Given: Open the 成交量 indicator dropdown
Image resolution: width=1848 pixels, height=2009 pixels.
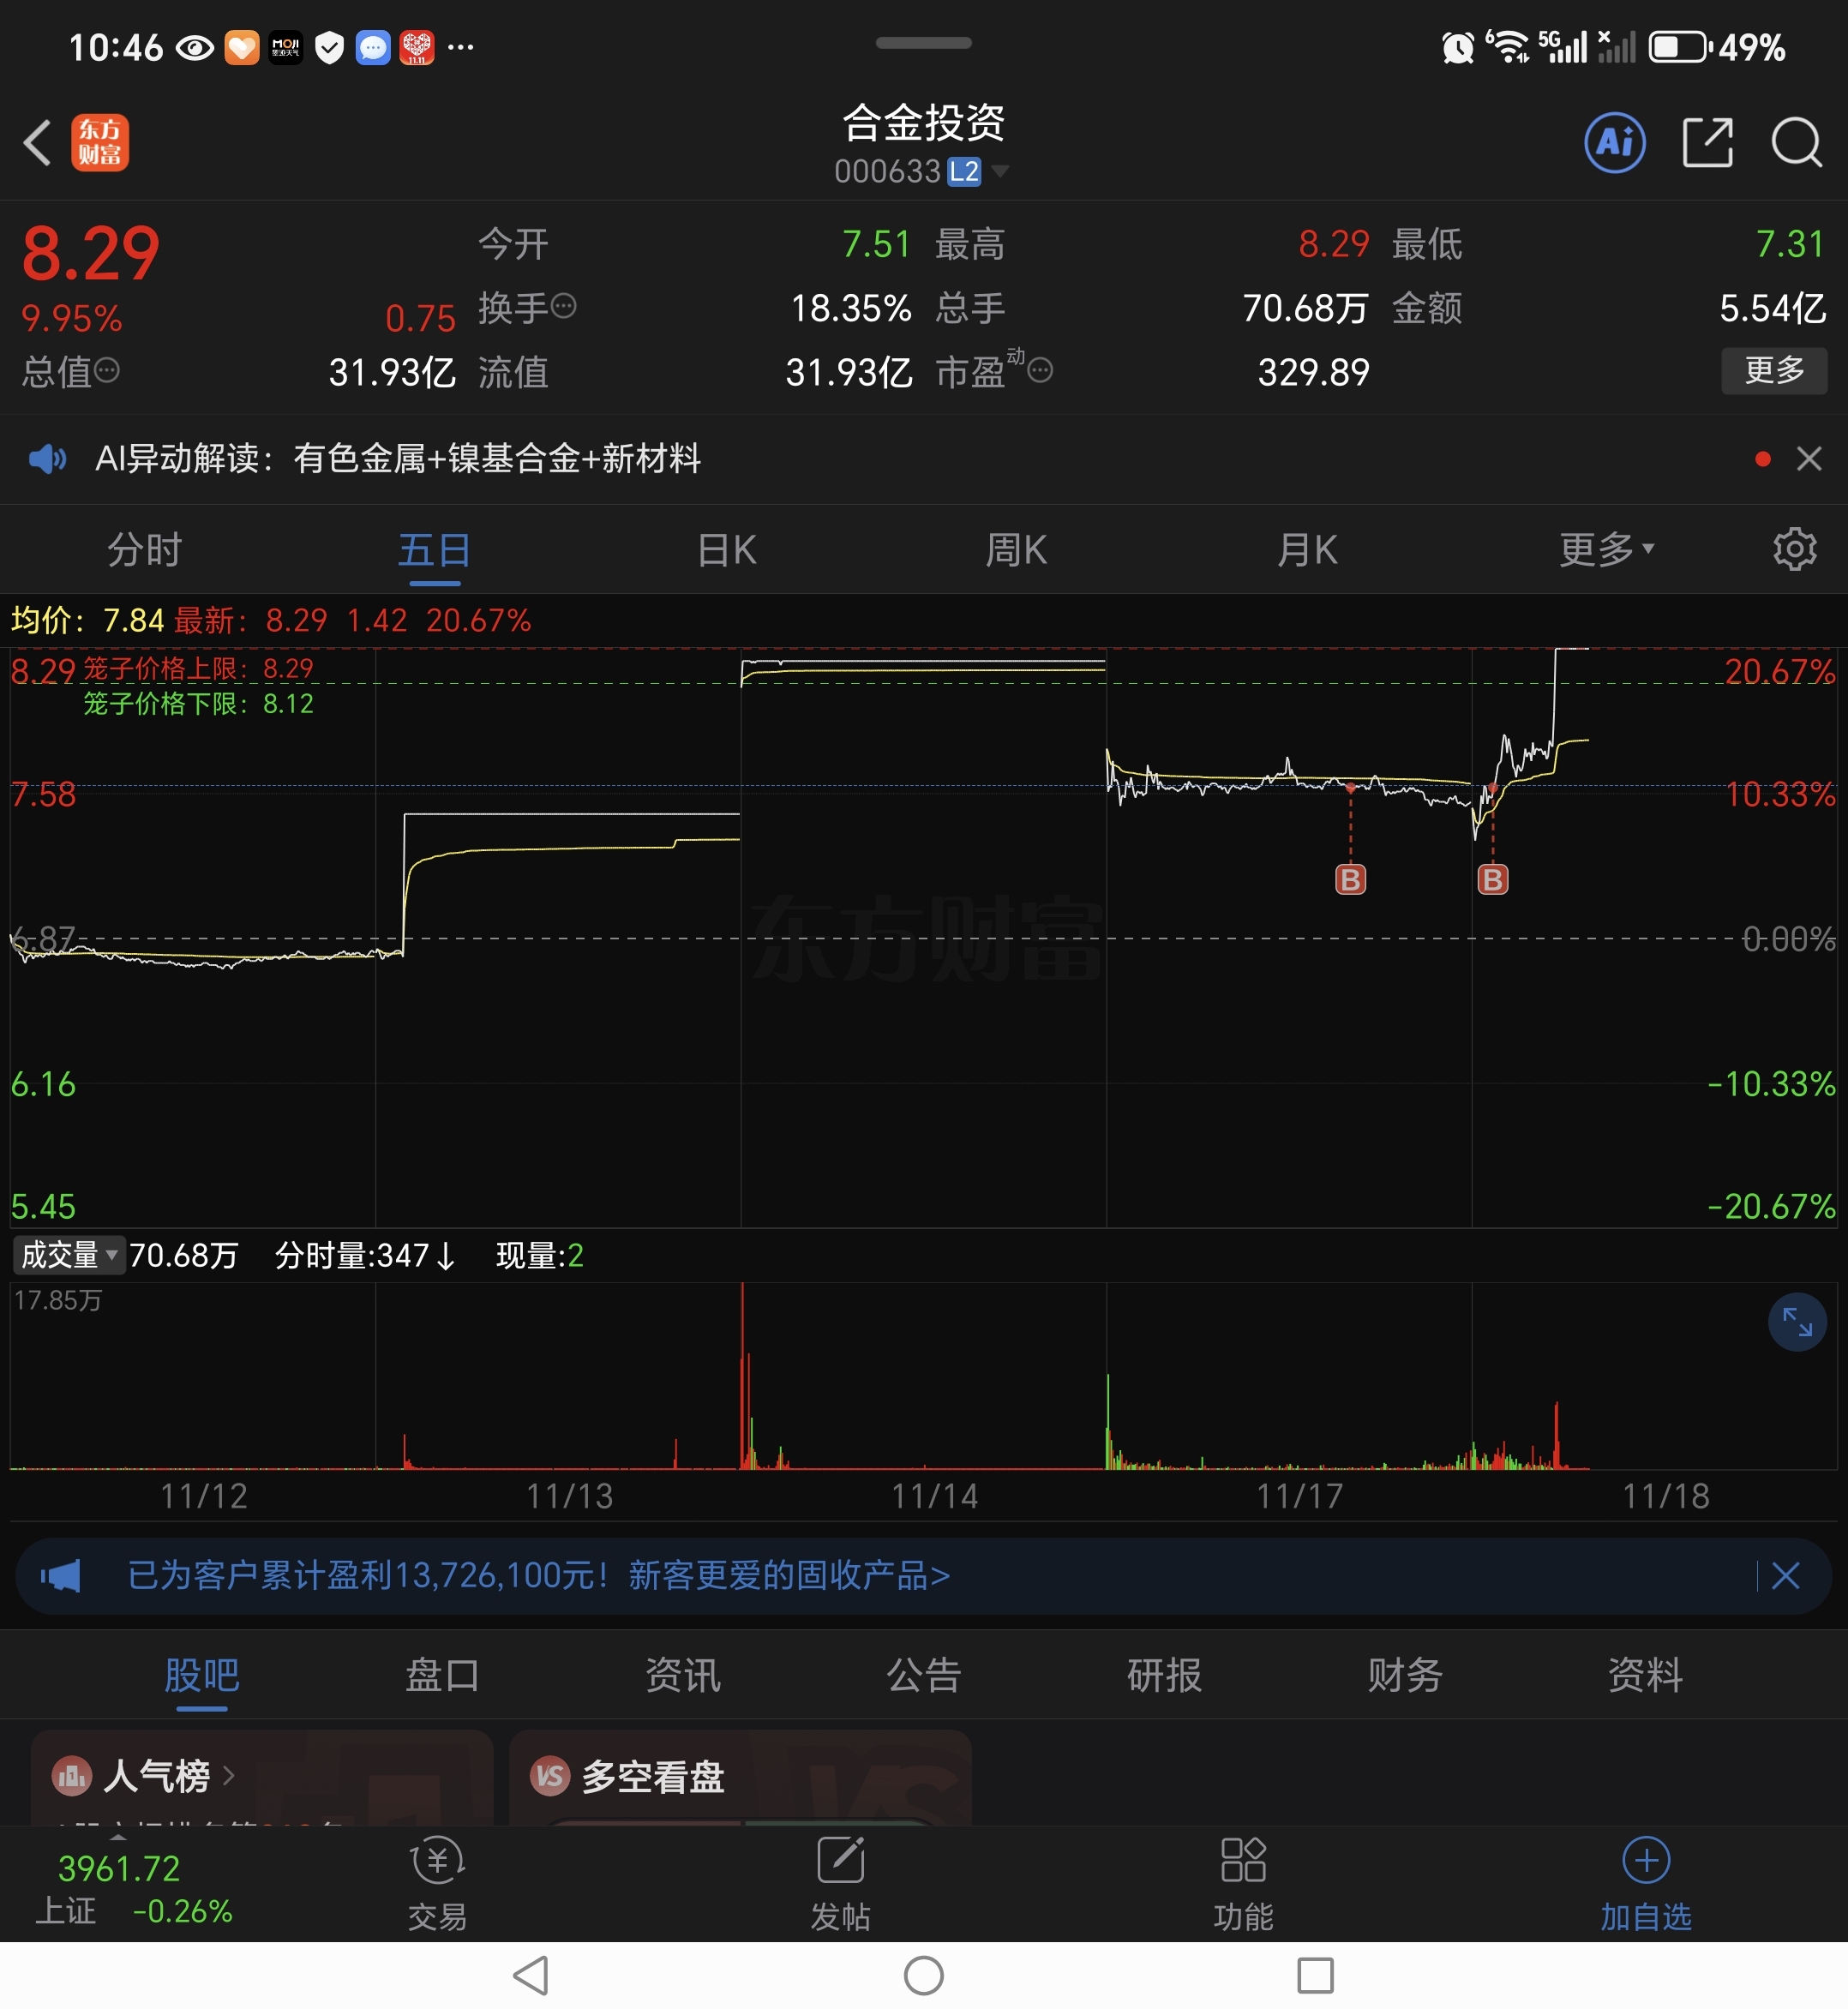Looking at the screenshot, I should (x=68, y=1255).
